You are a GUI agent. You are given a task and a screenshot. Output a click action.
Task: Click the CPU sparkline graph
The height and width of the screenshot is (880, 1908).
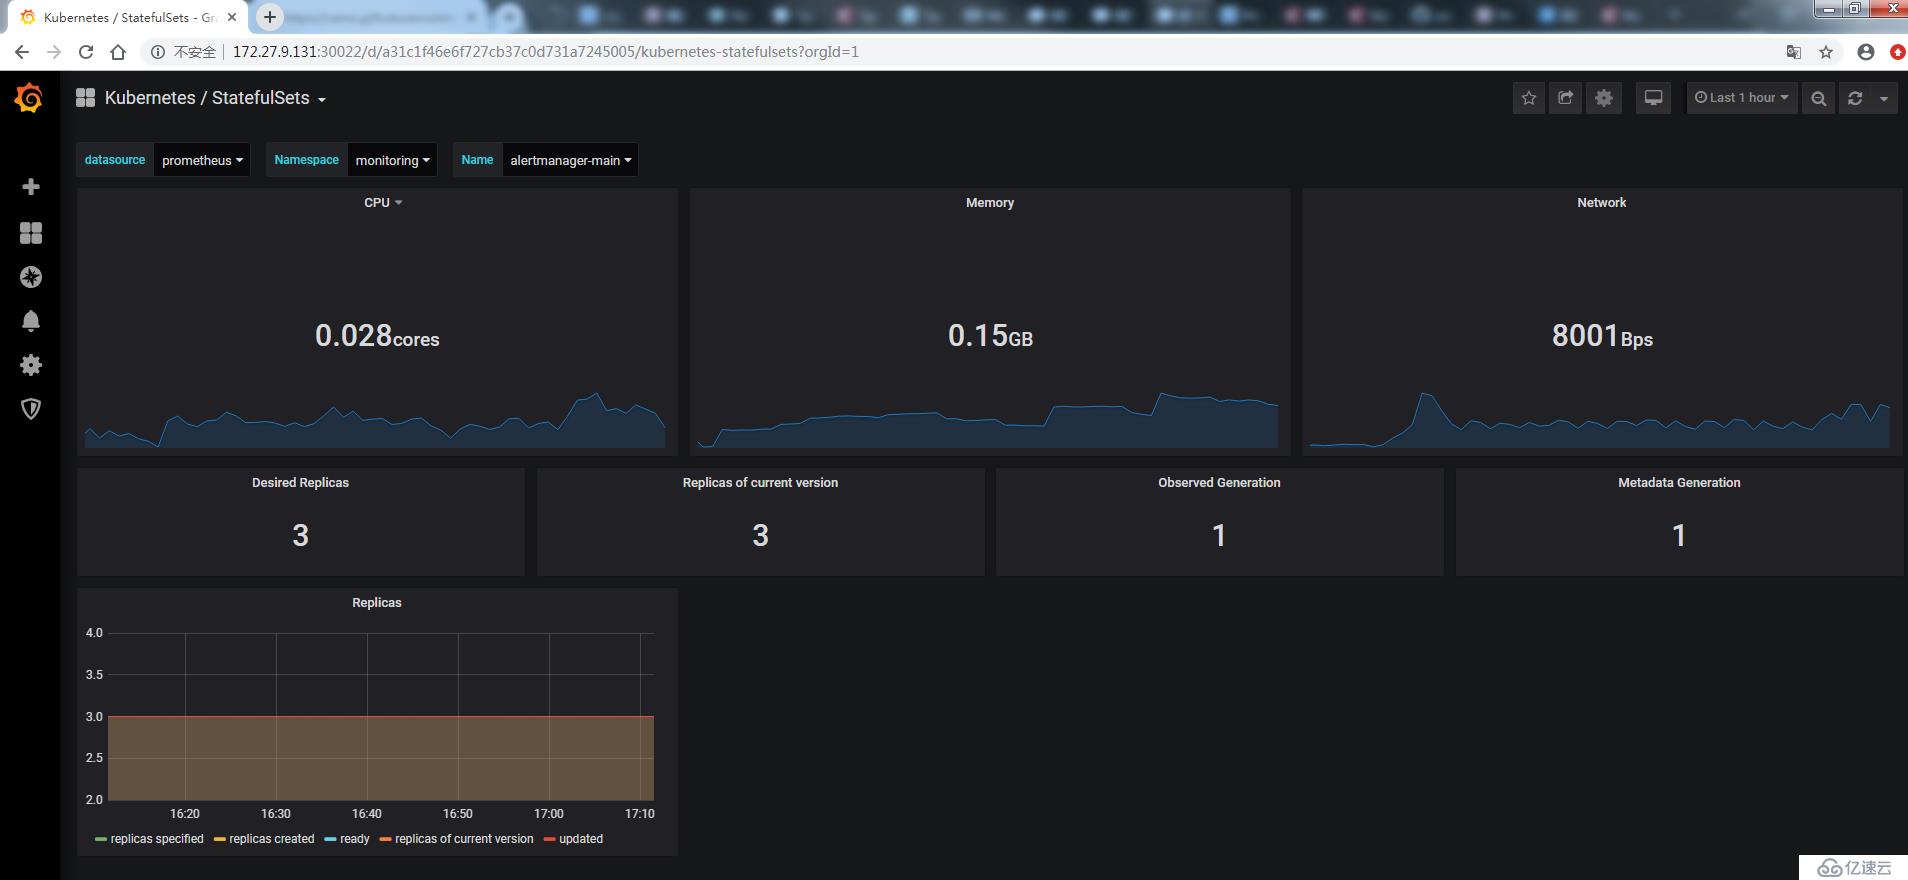[x=375, y=420]
